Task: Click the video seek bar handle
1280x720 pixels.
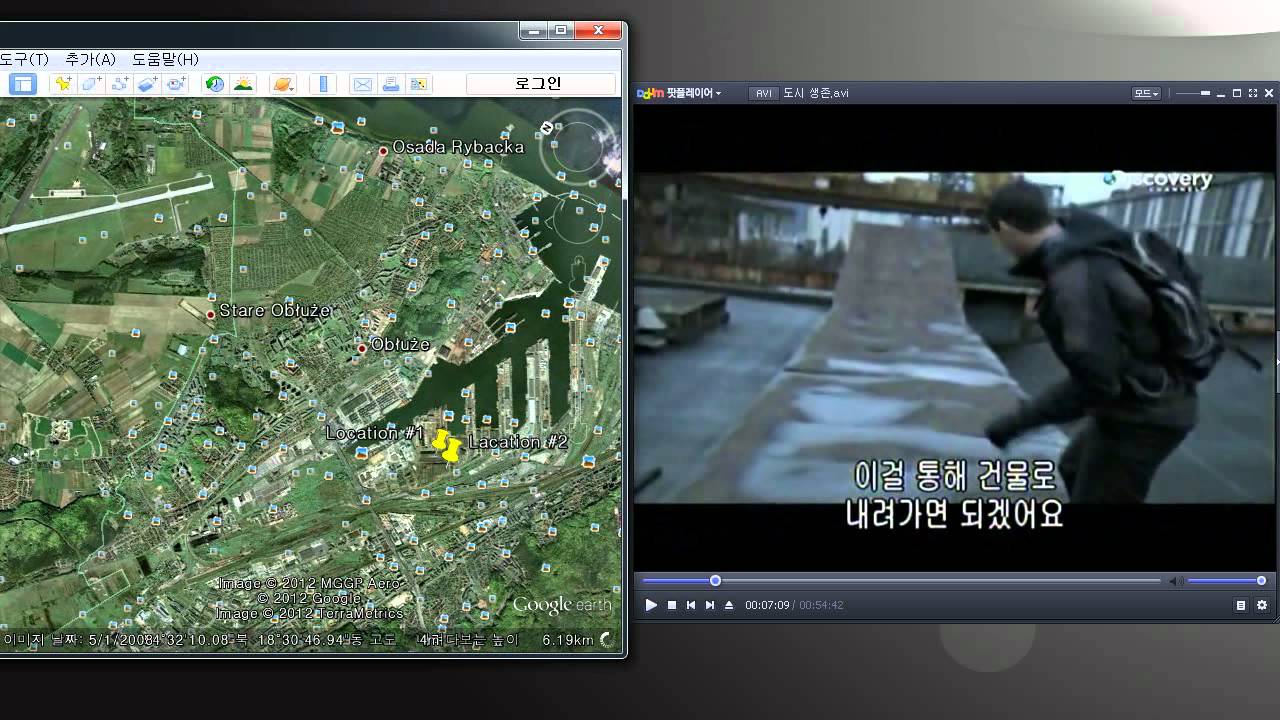Action: click(x=715, y=580)
